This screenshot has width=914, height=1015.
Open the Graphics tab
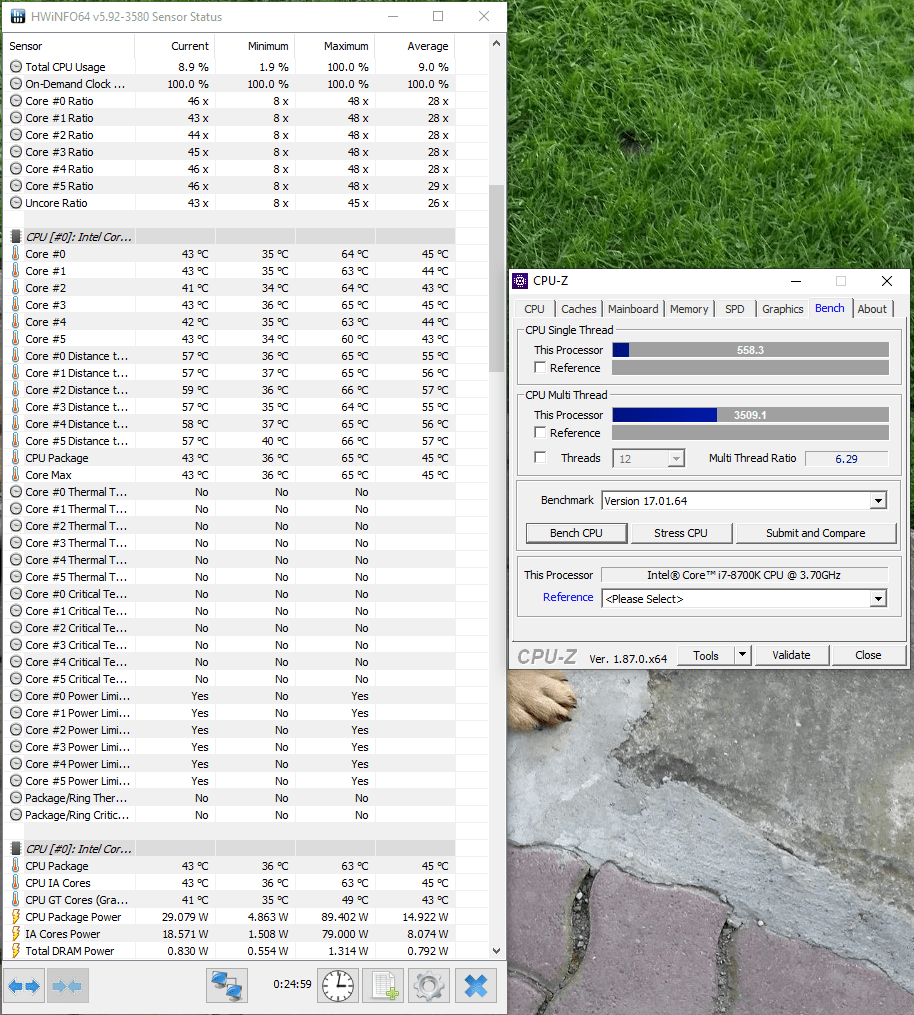click(782, 309)
